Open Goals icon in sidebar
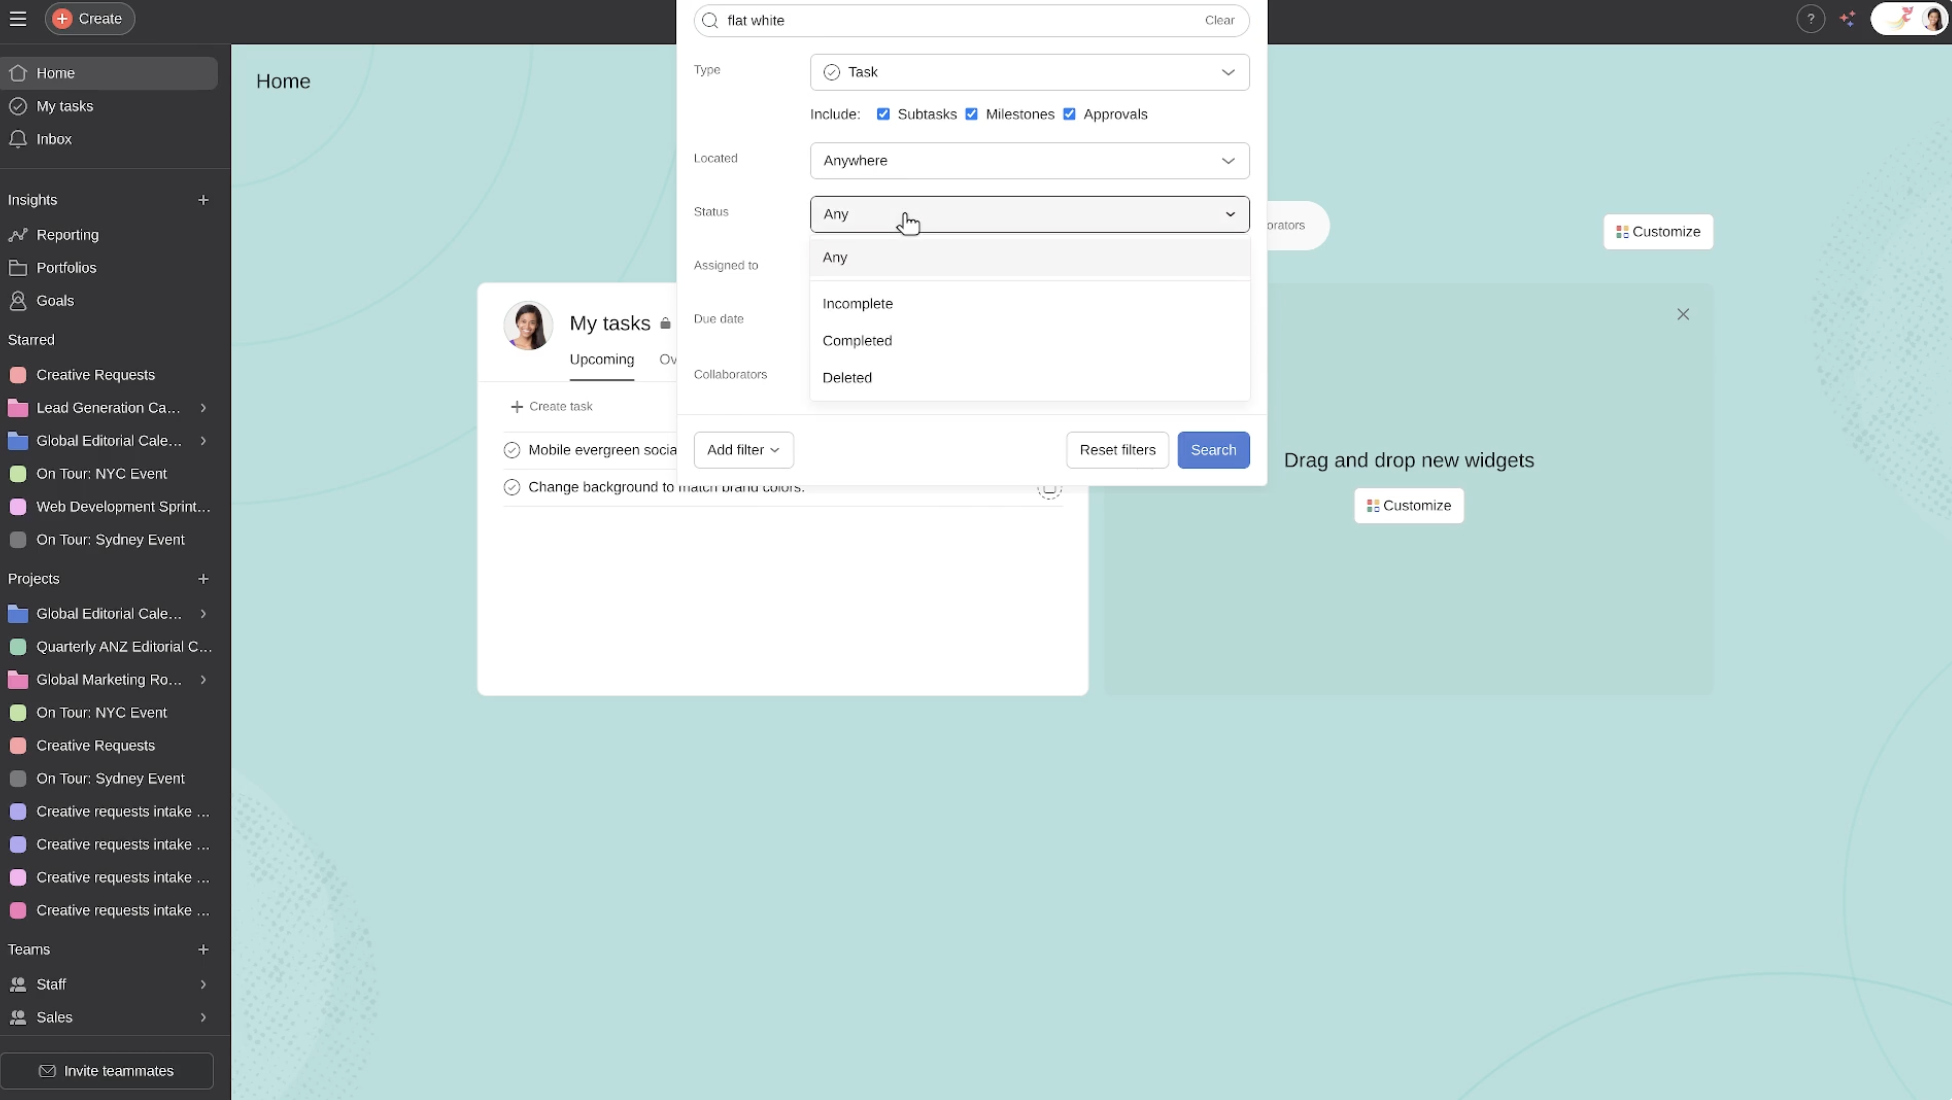This screenshot has height=1100, width=1952. [x=18, y=301]
